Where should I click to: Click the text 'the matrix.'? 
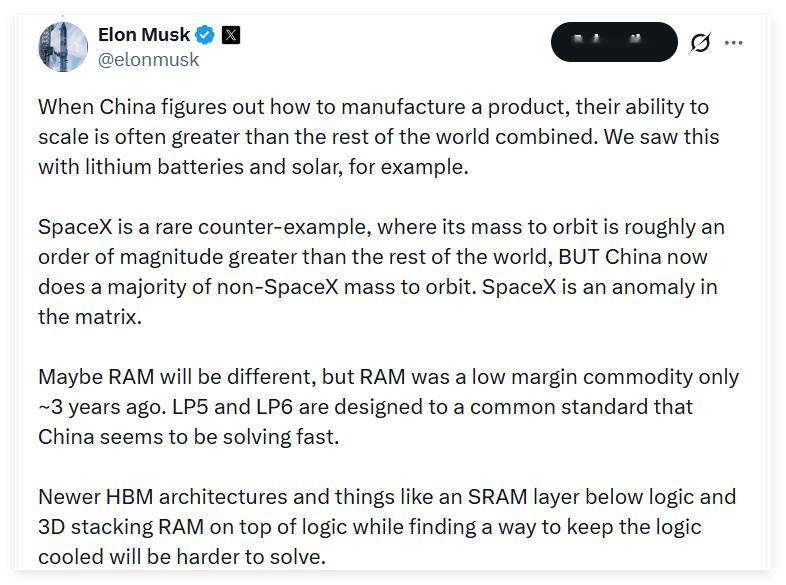[x=90, y=317]
